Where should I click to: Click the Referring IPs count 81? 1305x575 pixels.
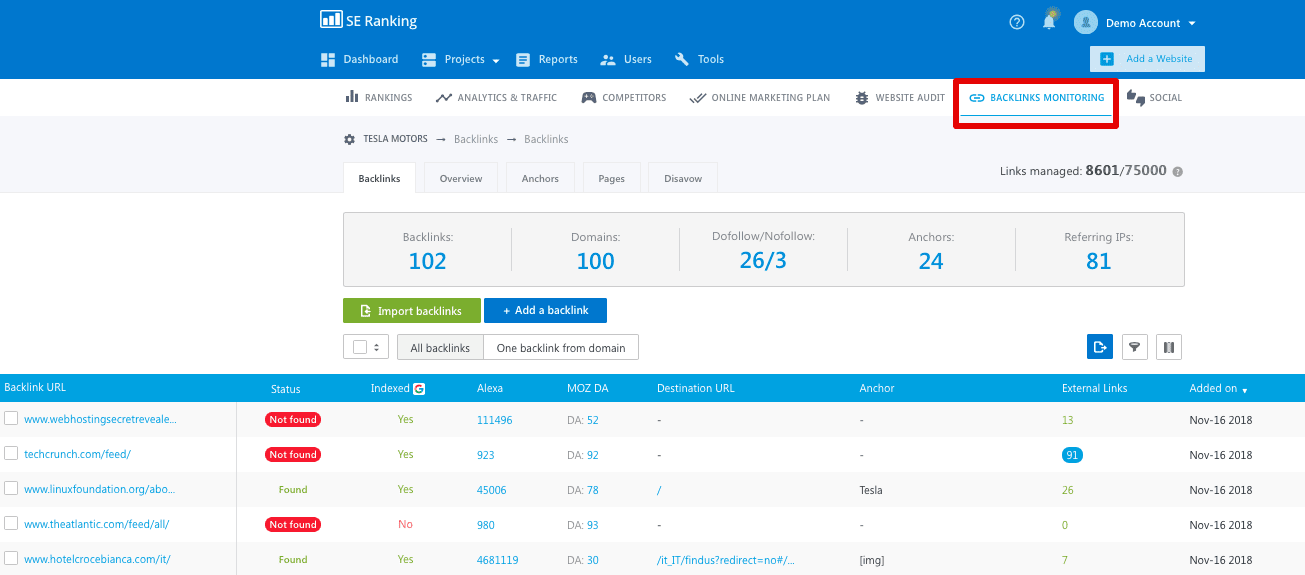[1099, 261]
